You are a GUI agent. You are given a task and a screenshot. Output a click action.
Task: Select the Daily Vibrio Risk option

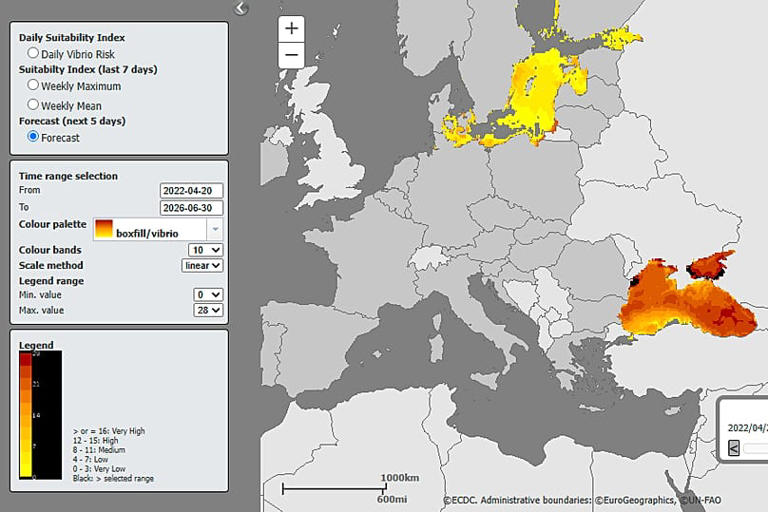[33, 53]
